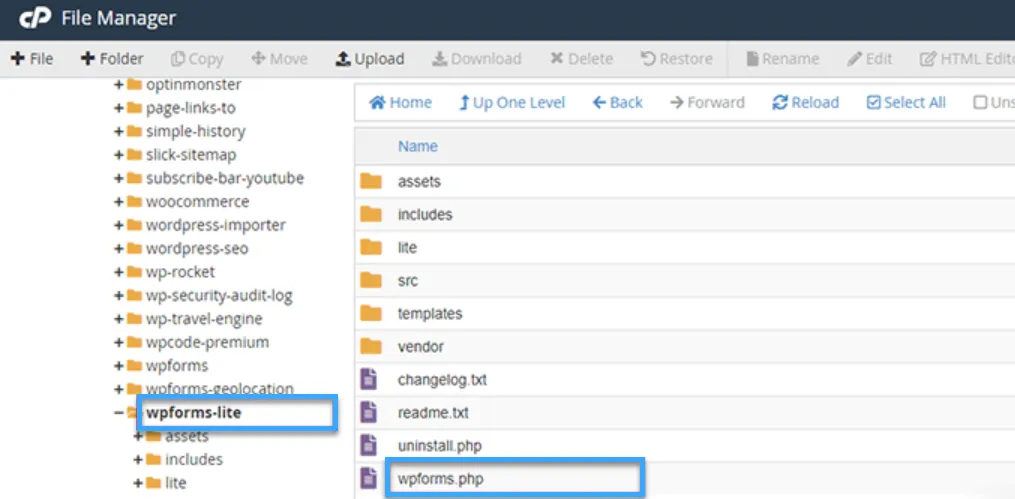This screenshot has width=1015, height=499.
Task: Click the Edit toolbar button
Action: coord(870,59)
